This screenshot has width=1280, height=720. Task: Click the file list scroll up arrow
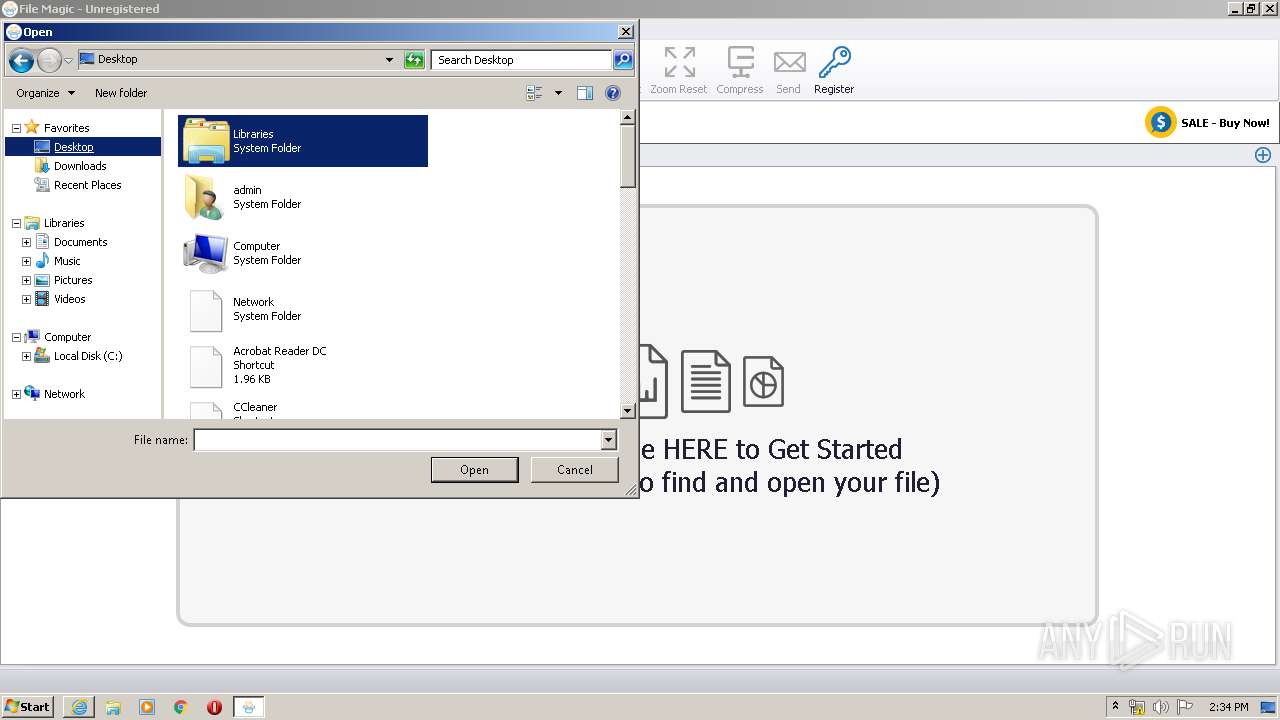click(x=628, y=118)
